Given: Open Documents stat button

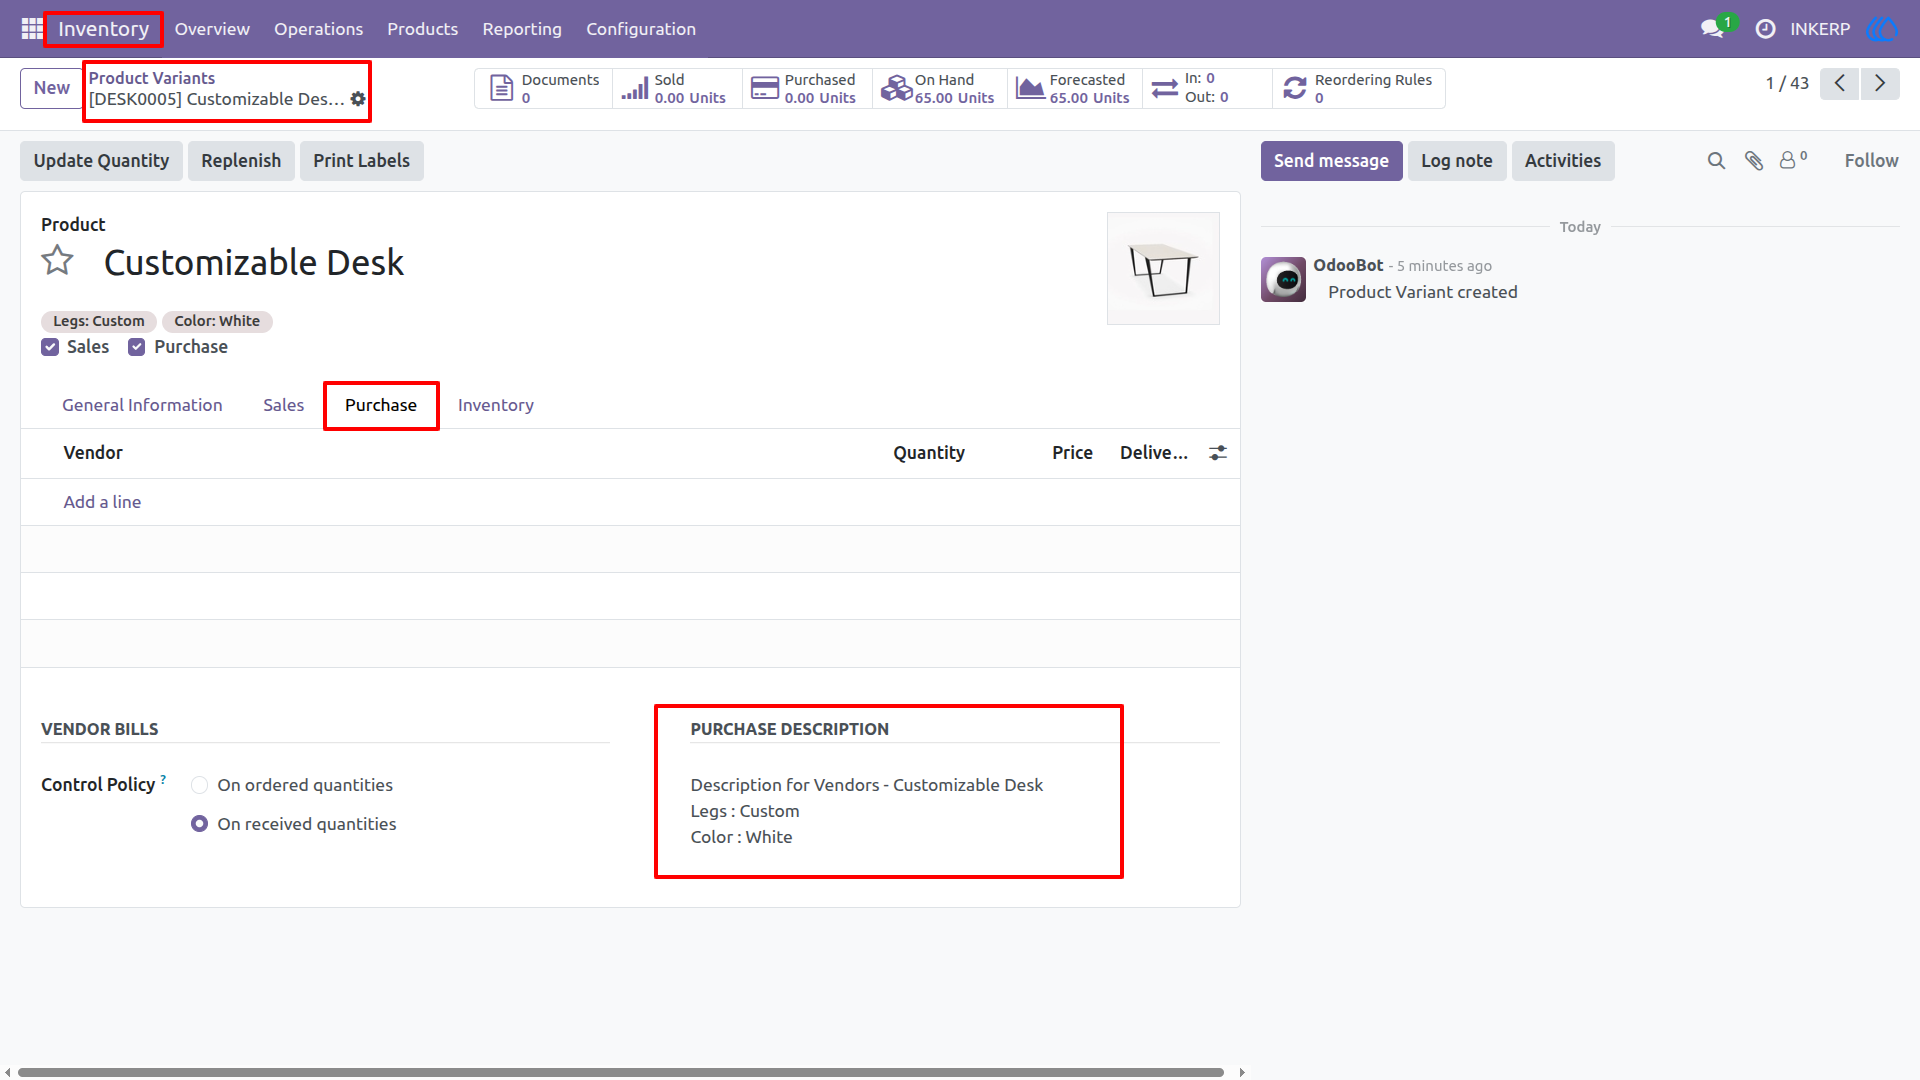Looking at the screenshot, I should tap(544, 88).
